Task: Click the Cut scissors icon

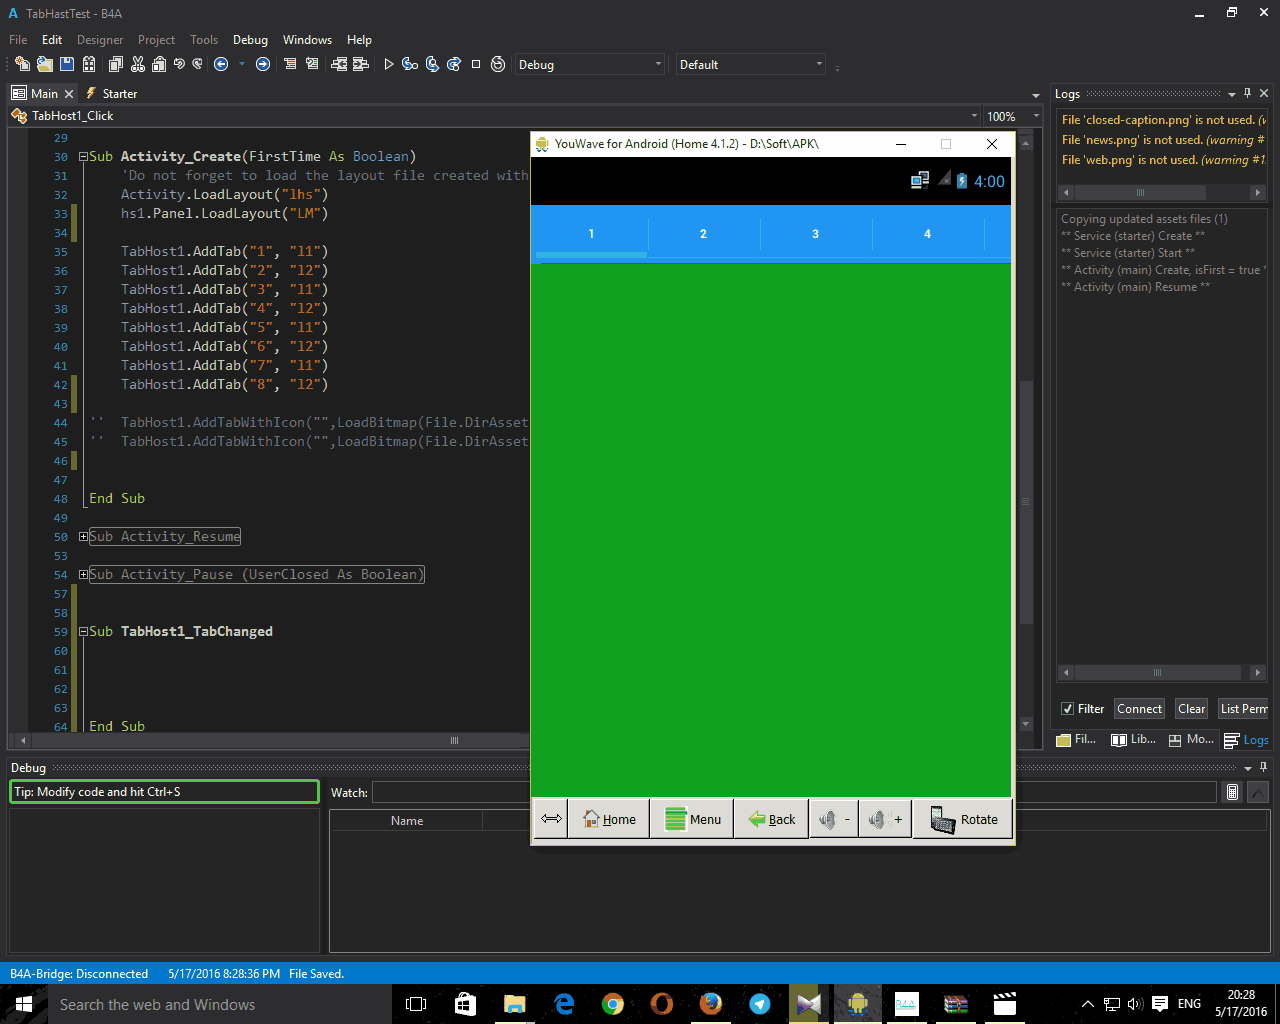Action: pos(137,64)
